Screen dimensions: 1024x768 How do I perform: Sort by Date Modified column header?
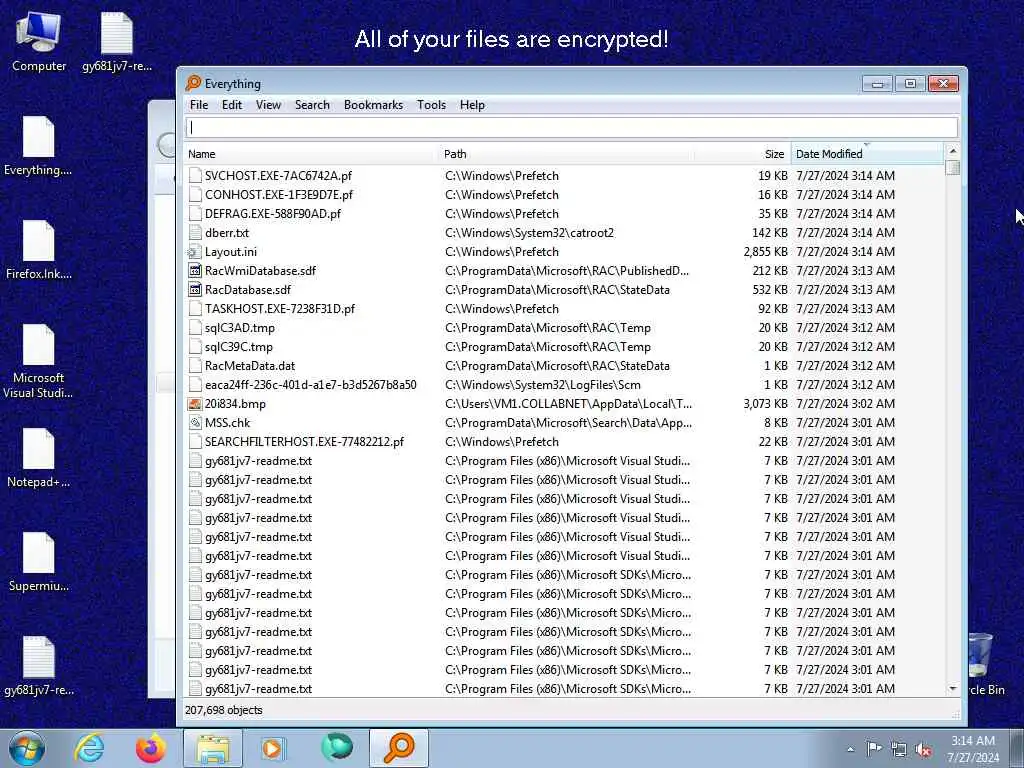pos(867,154)
